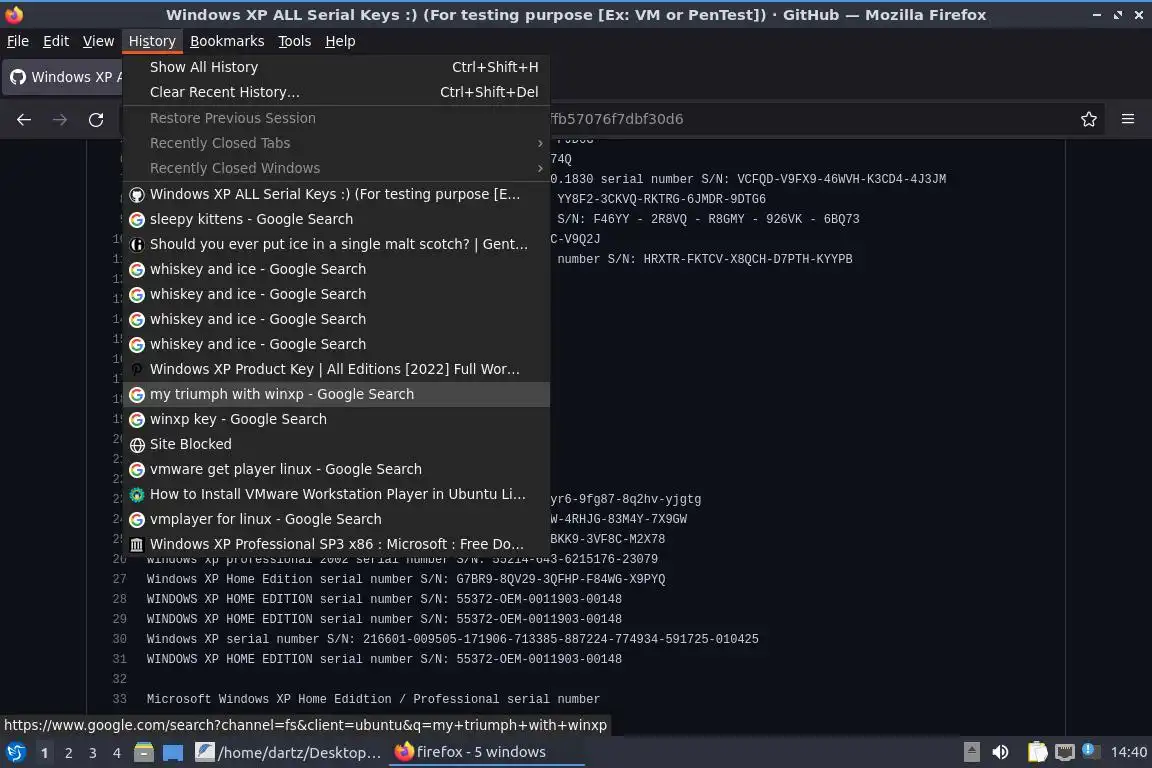The height and width of the screenshot is (768, 1152).
Task: Click line 27 G7BR9-8QV29 serial key text
Action: pyautogui.click(x=561, y=579)
